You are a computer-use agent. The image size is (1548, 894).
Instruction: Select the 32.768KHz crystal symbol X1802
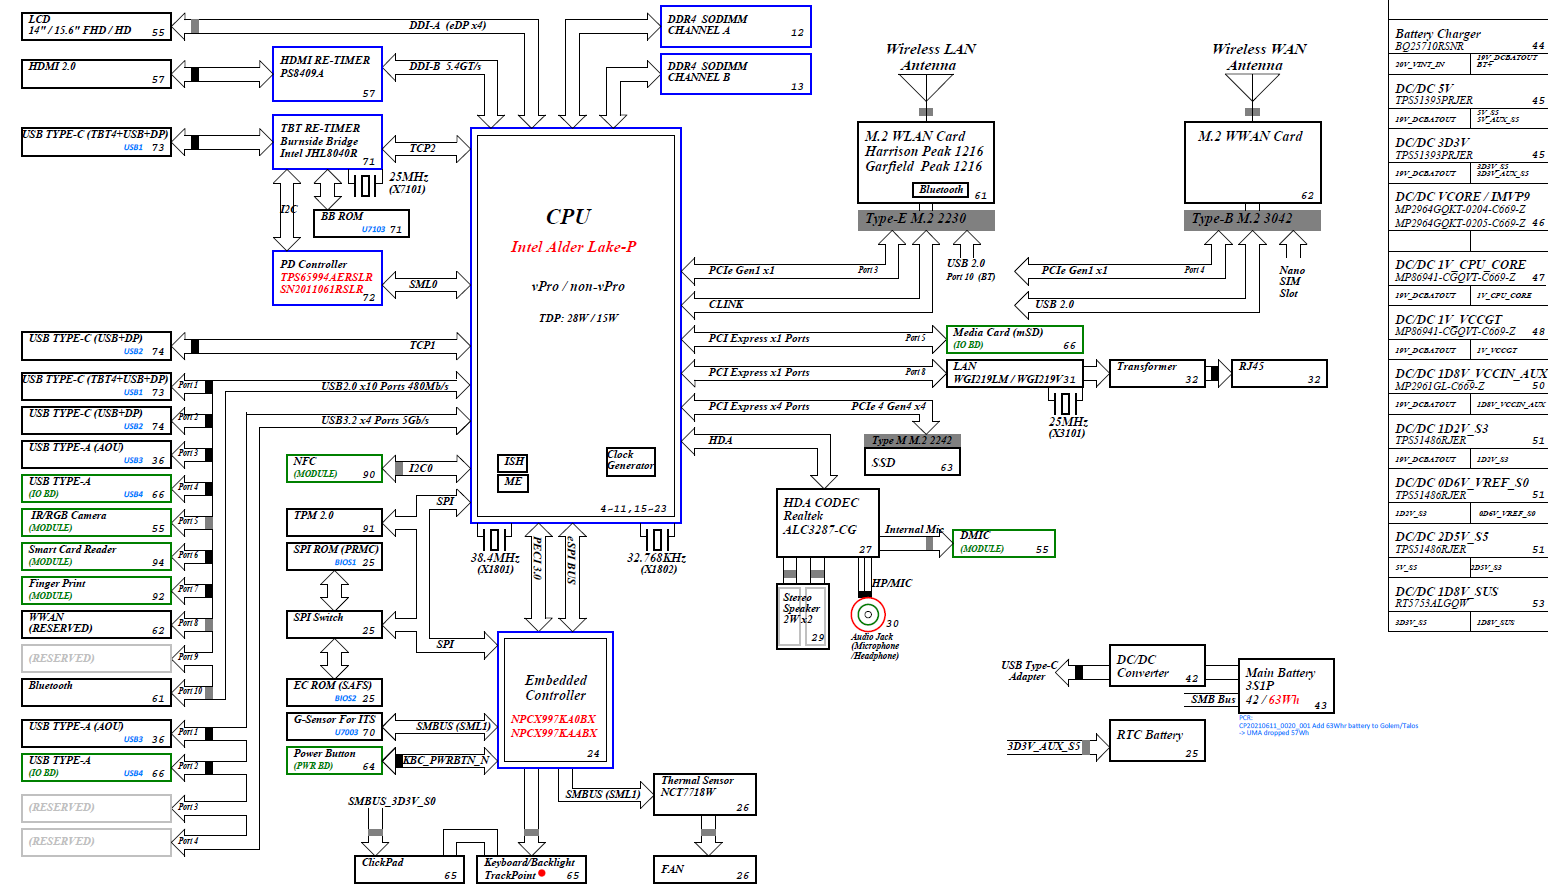coord(656,539)
